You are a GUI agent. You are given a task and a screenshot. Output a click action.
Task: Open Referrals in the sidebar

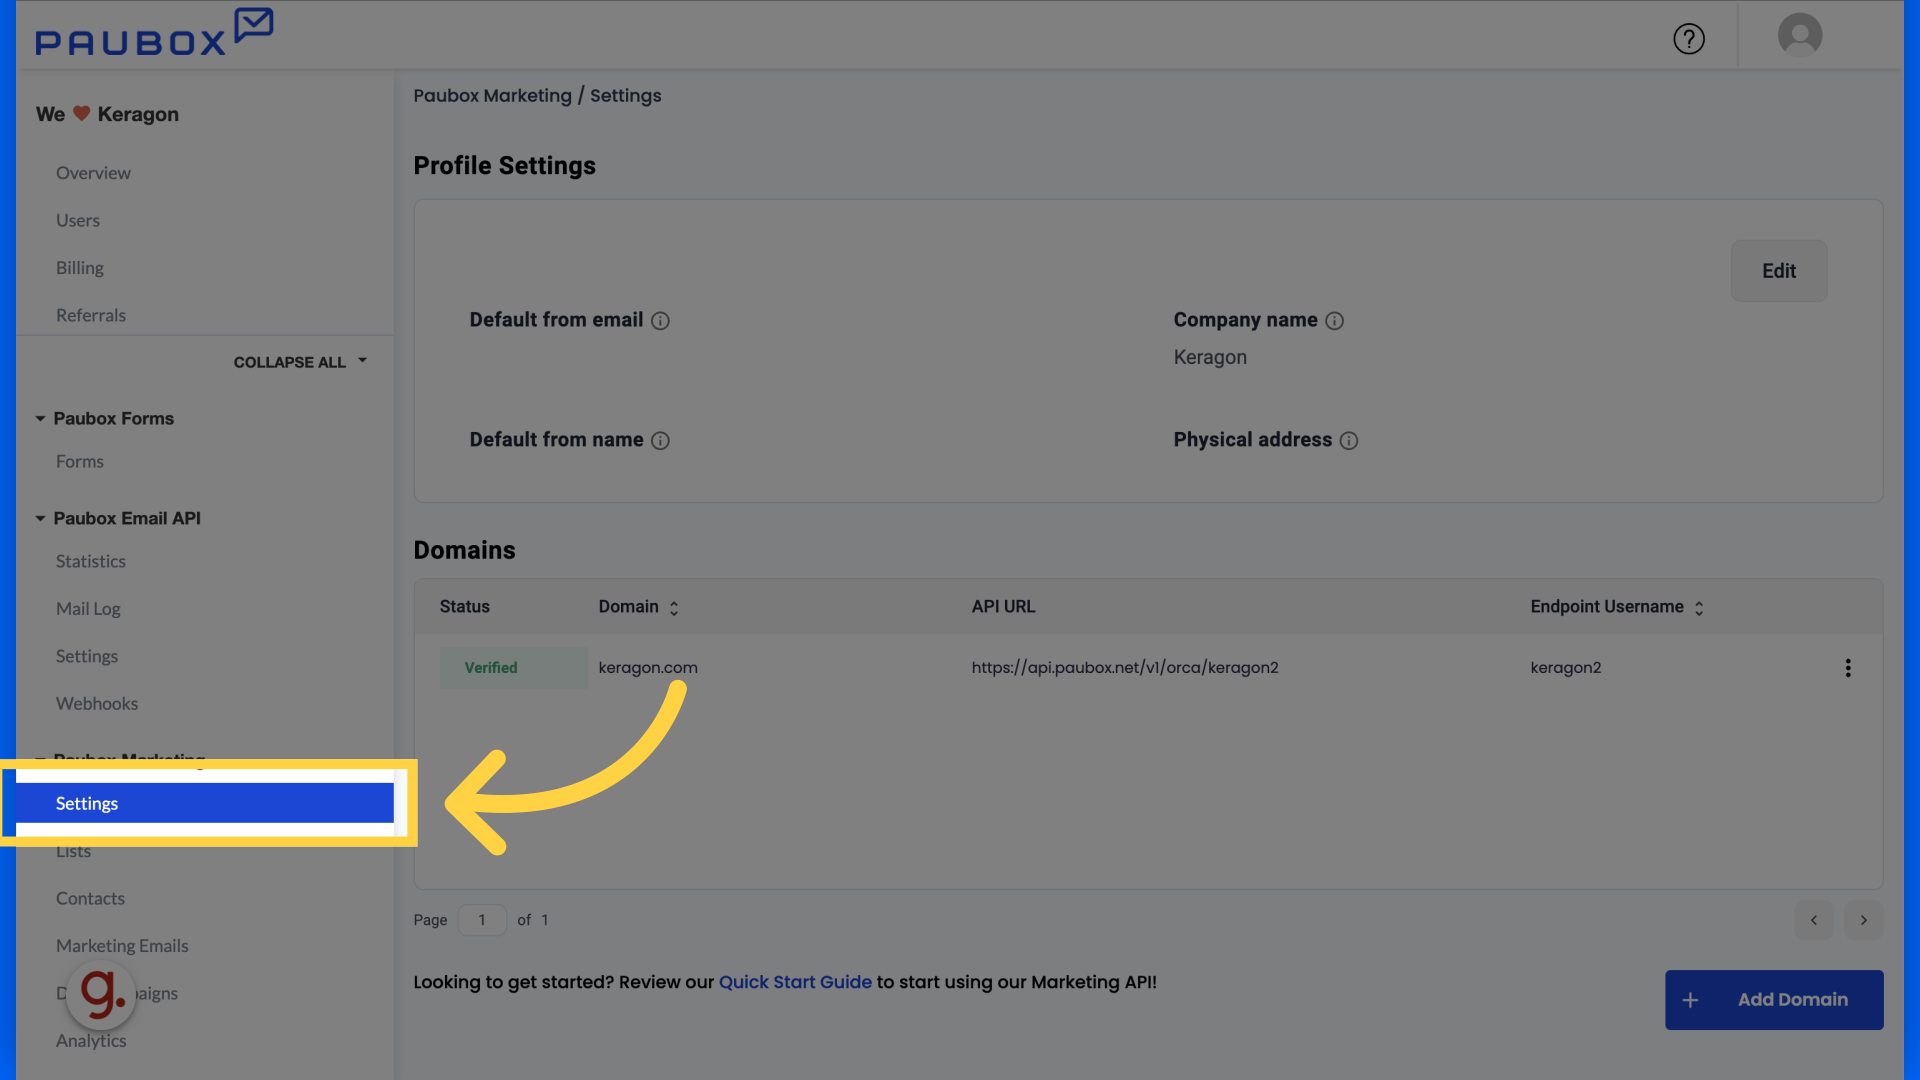coord(91,316)
